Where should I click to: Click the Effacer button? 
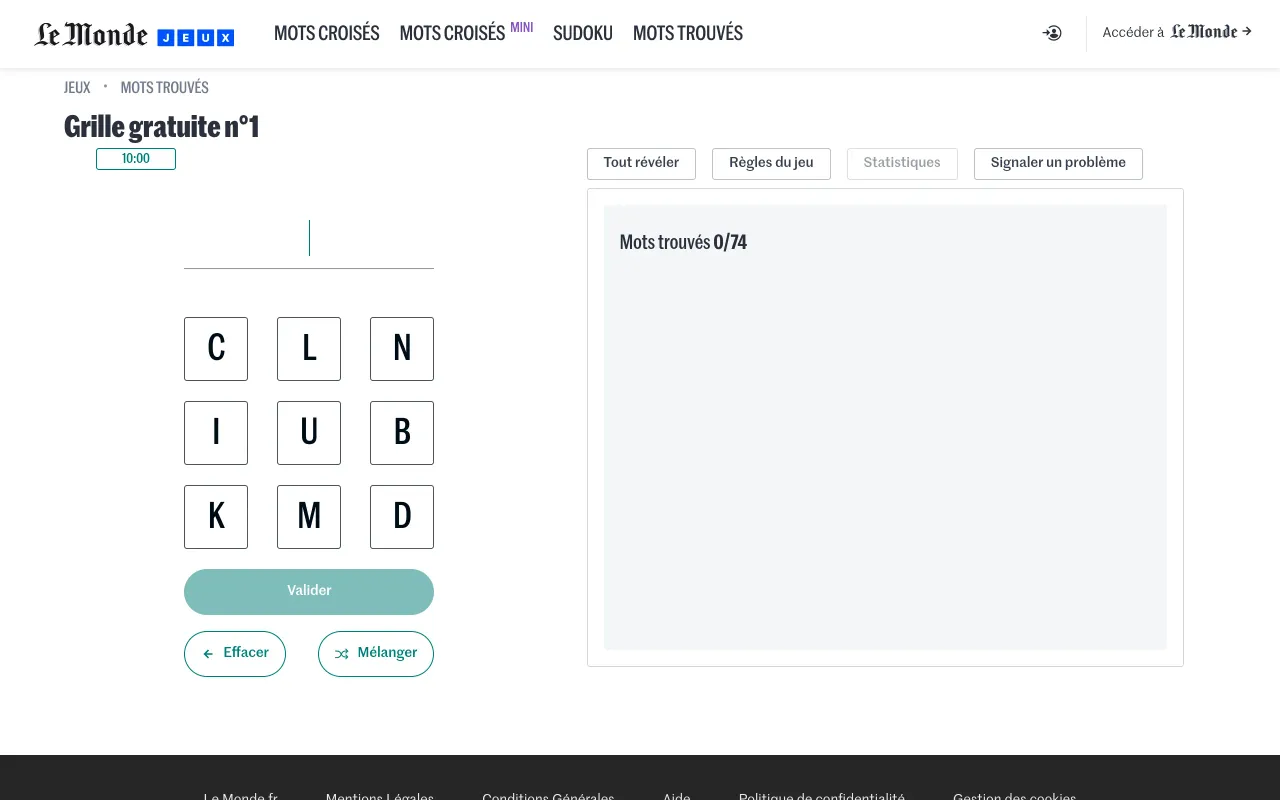click(235, 654)
